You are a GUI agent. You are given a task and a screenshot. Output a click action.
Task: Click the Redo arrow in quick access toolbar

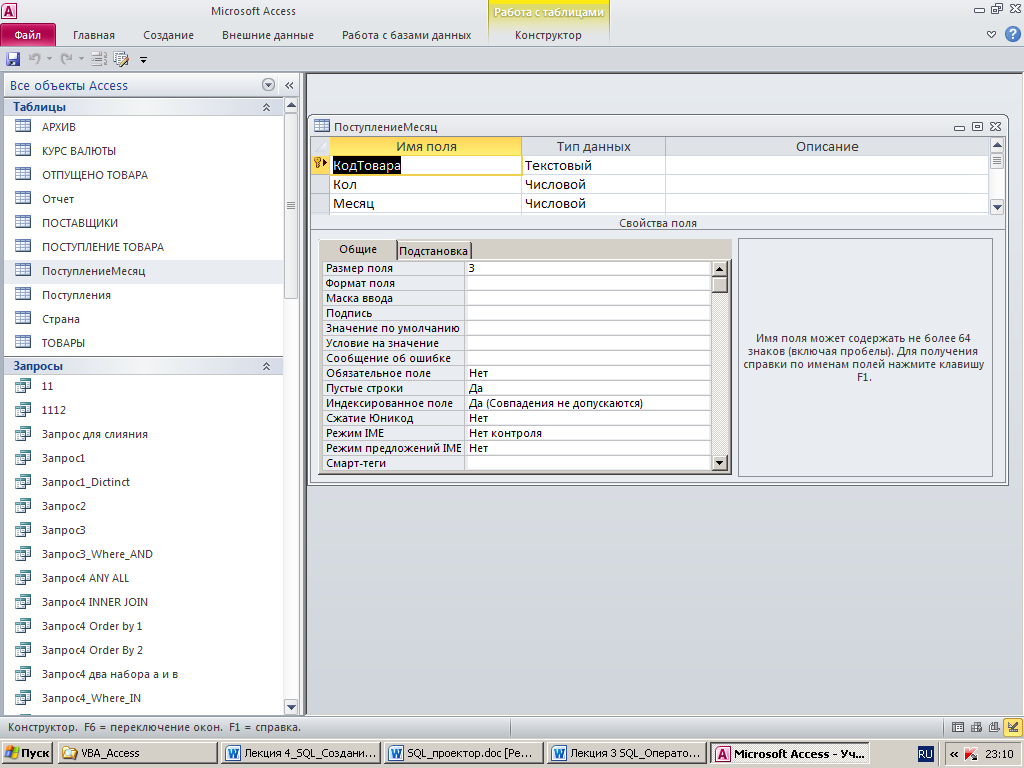(66, 59)
